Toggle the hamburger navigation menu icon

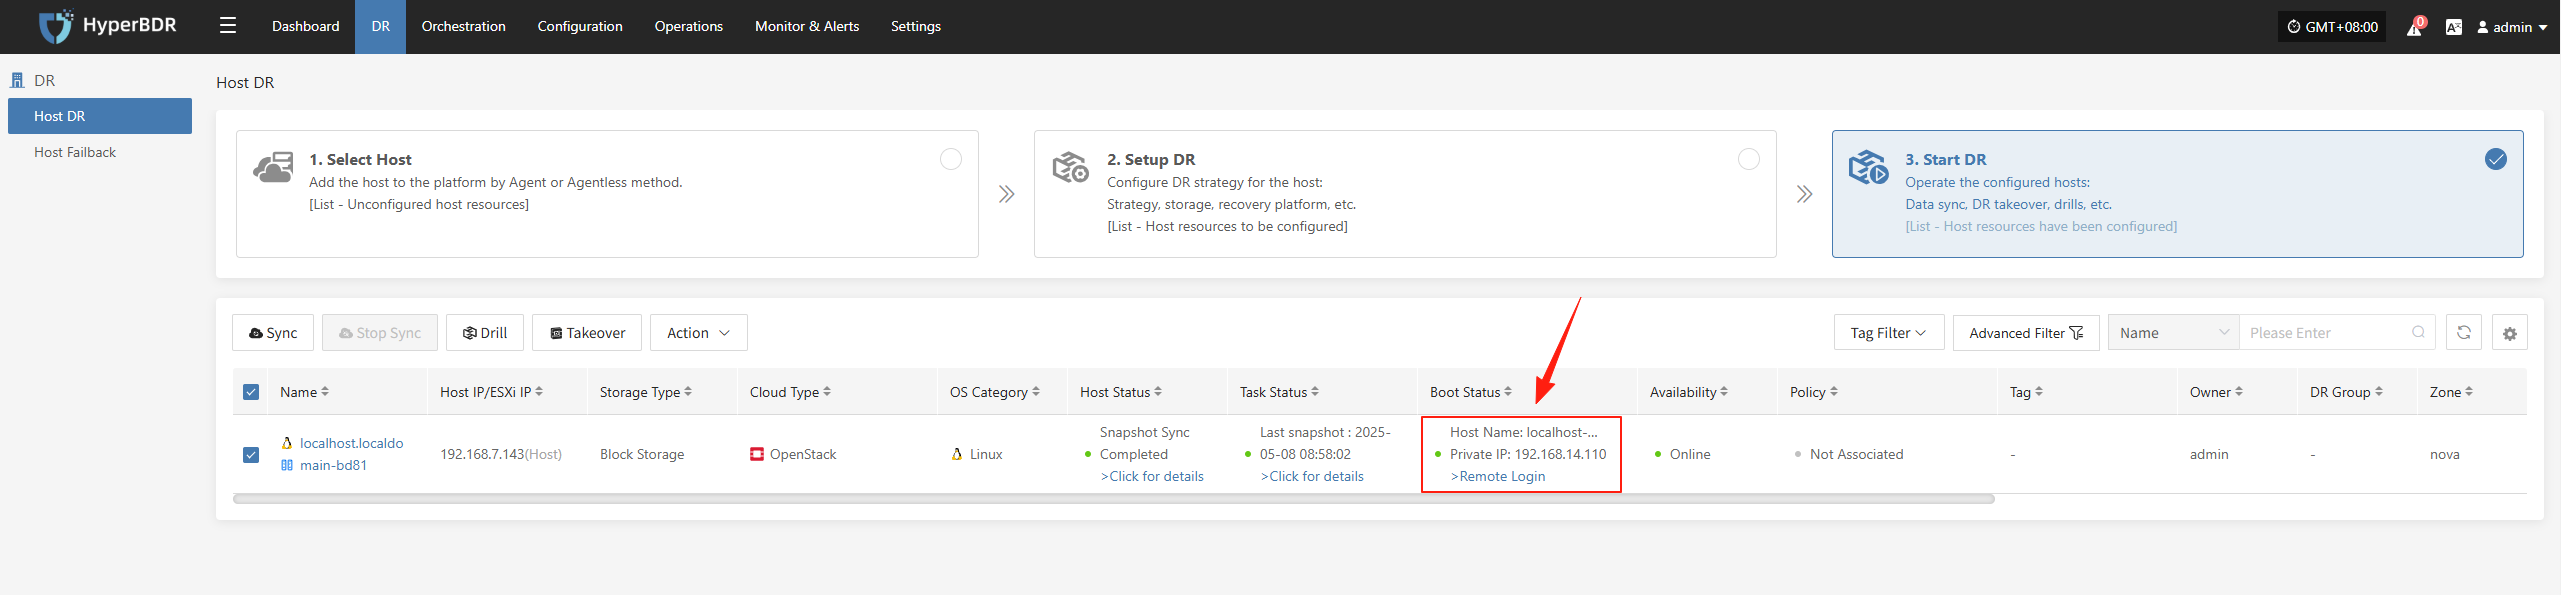[228, 26]
